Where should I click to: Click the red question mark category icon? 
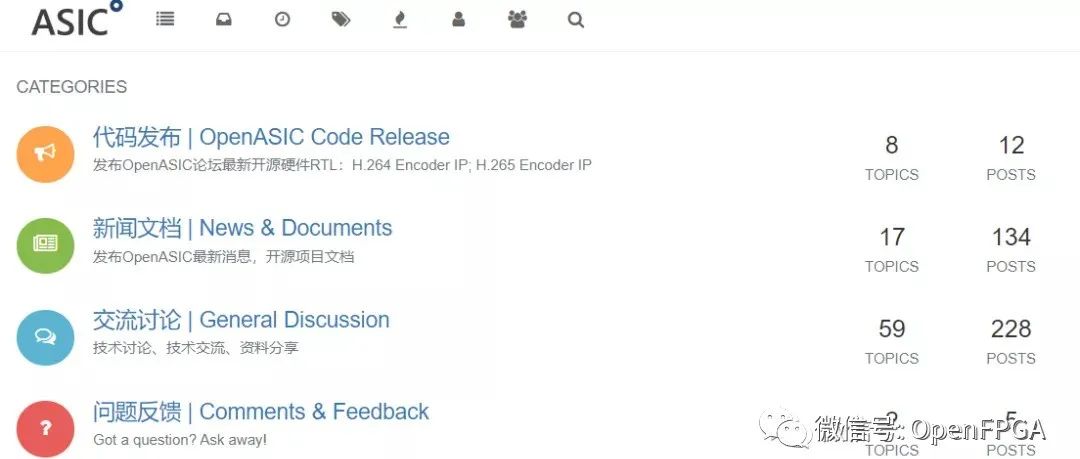pyautogui.click(x=45, y=429)
